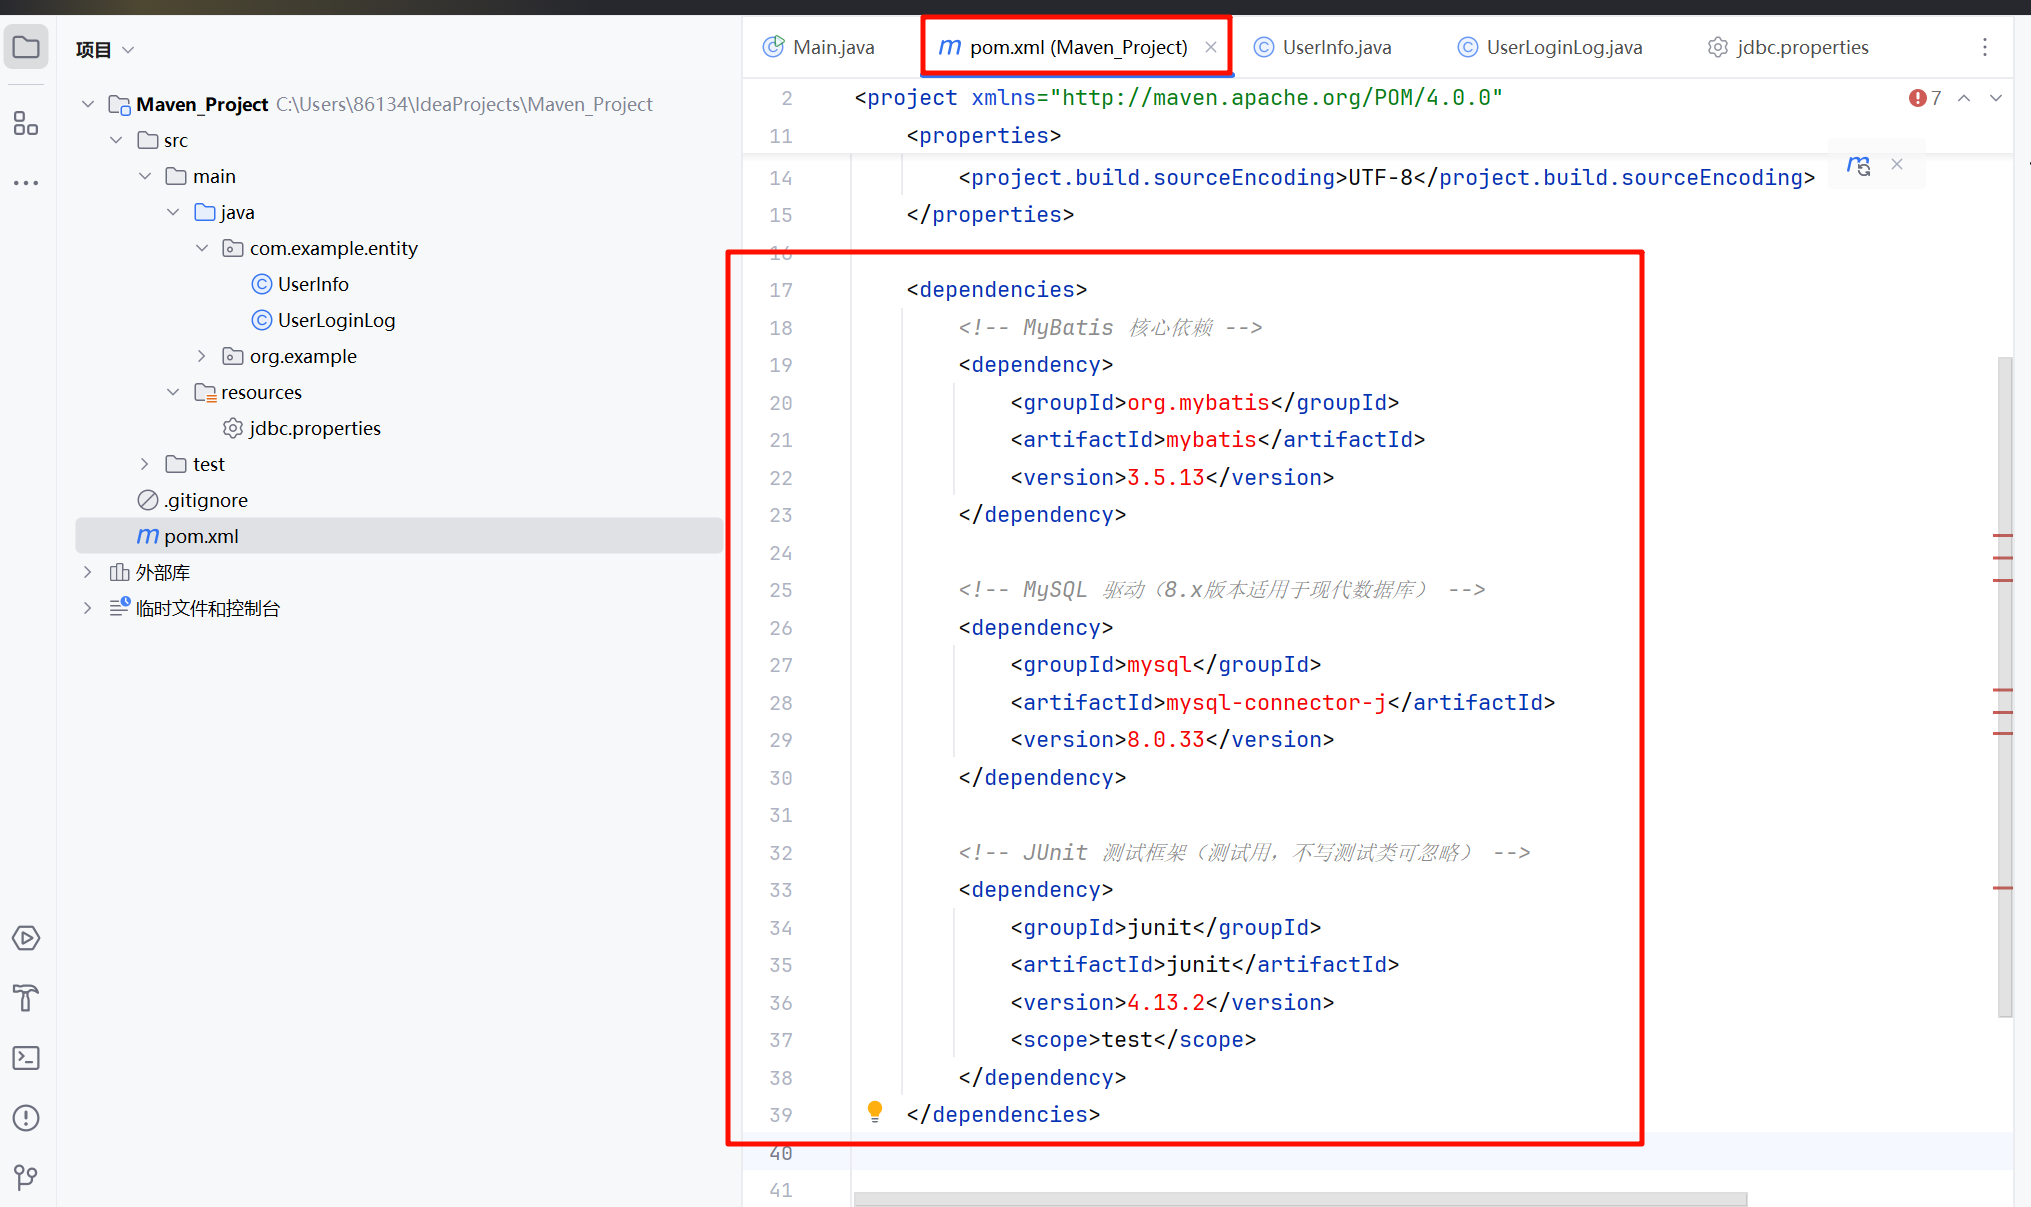
Task: Click the horizontal editor scrollbar
Action: [x=1300, y=1198]
